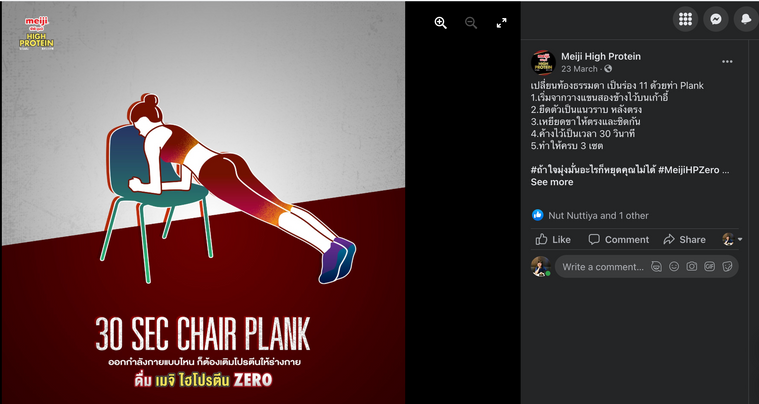Change who you're commenting as
759x404 pixels.
(x=732, y=239)
